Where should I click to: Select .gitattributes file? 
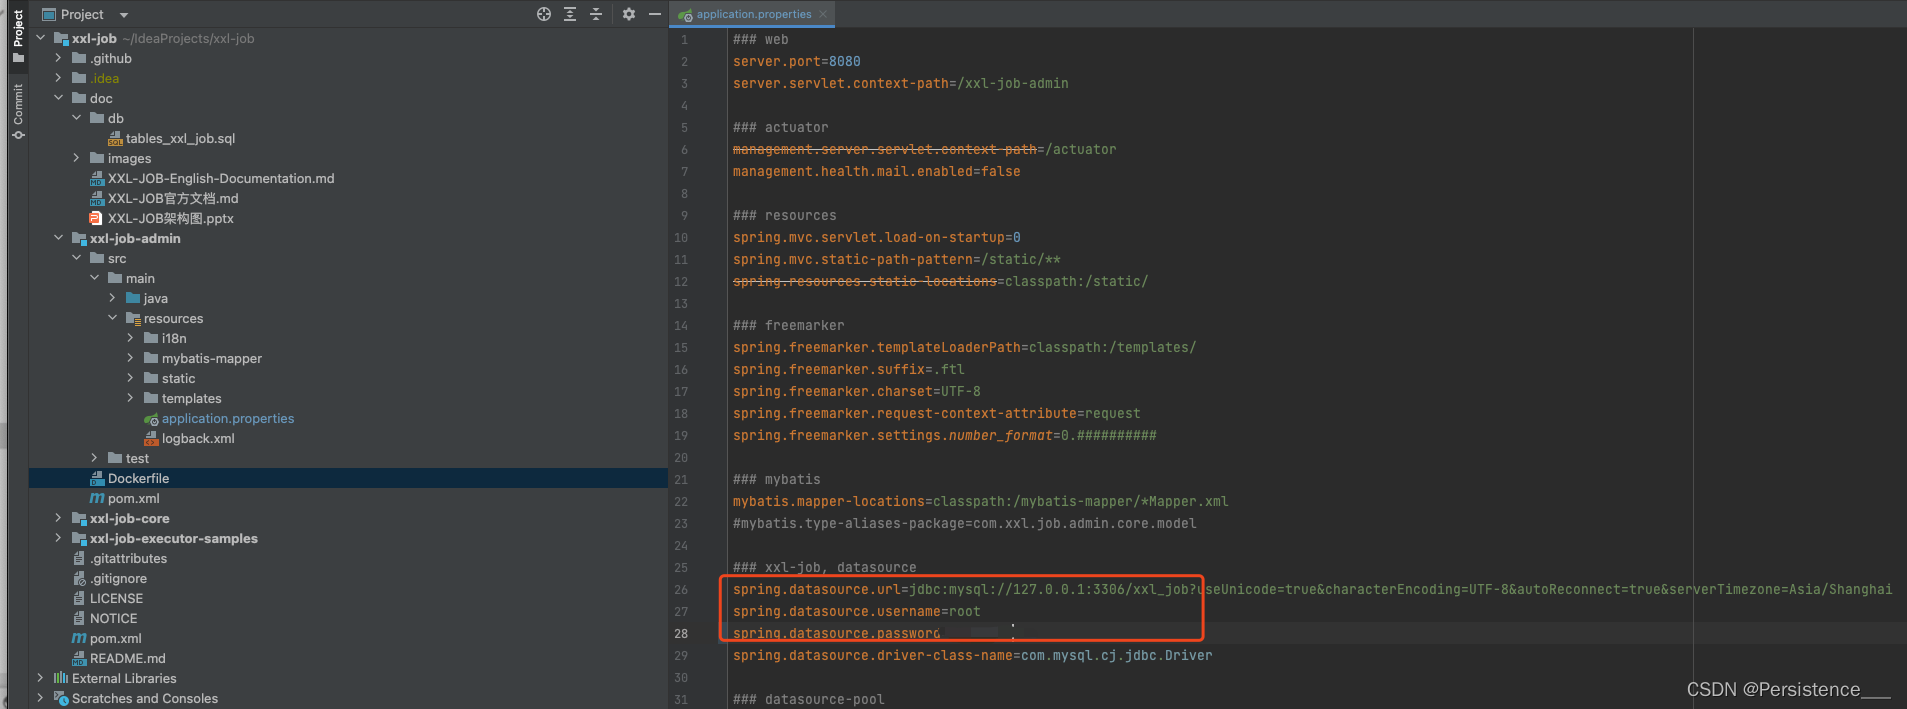click(x=128, y=558)
